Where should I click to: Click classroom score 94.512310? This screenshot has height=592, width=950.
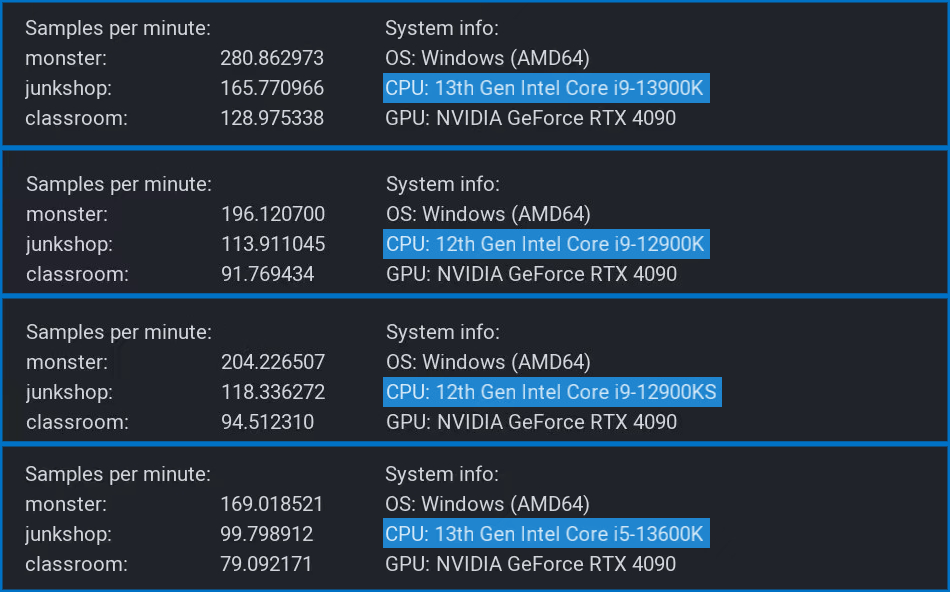[268, 422]
